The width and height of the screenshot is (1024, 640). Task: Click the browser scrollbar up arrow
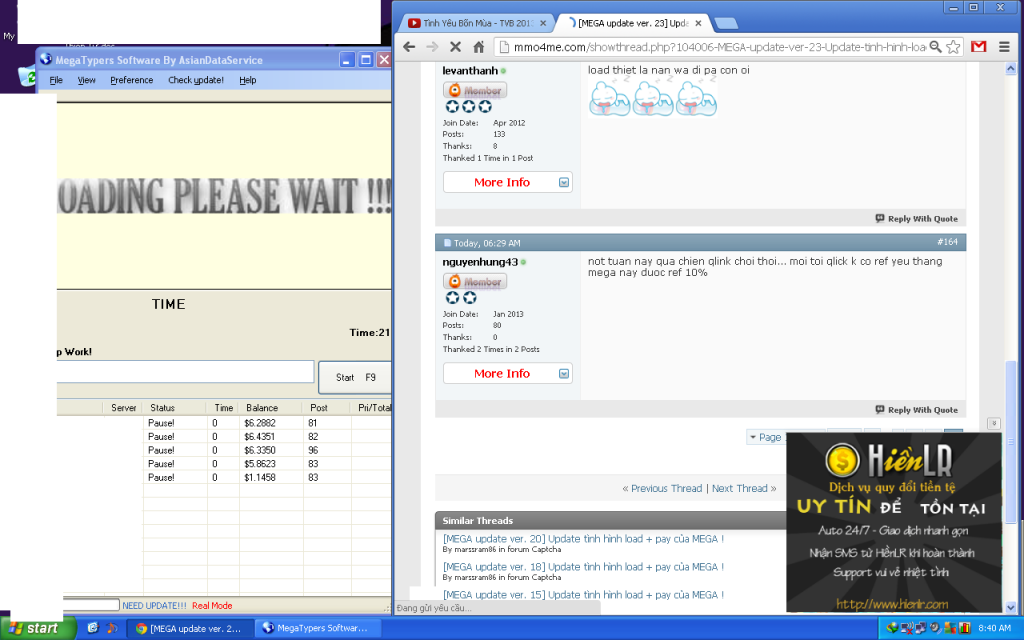tap(1010, 69)
